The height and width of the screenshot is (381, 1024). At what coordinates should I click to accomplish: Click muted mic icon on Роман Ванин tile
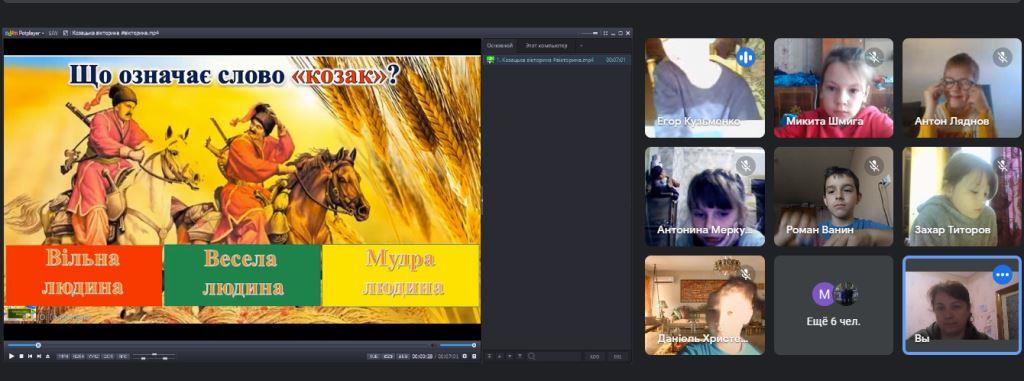[874, 165]
